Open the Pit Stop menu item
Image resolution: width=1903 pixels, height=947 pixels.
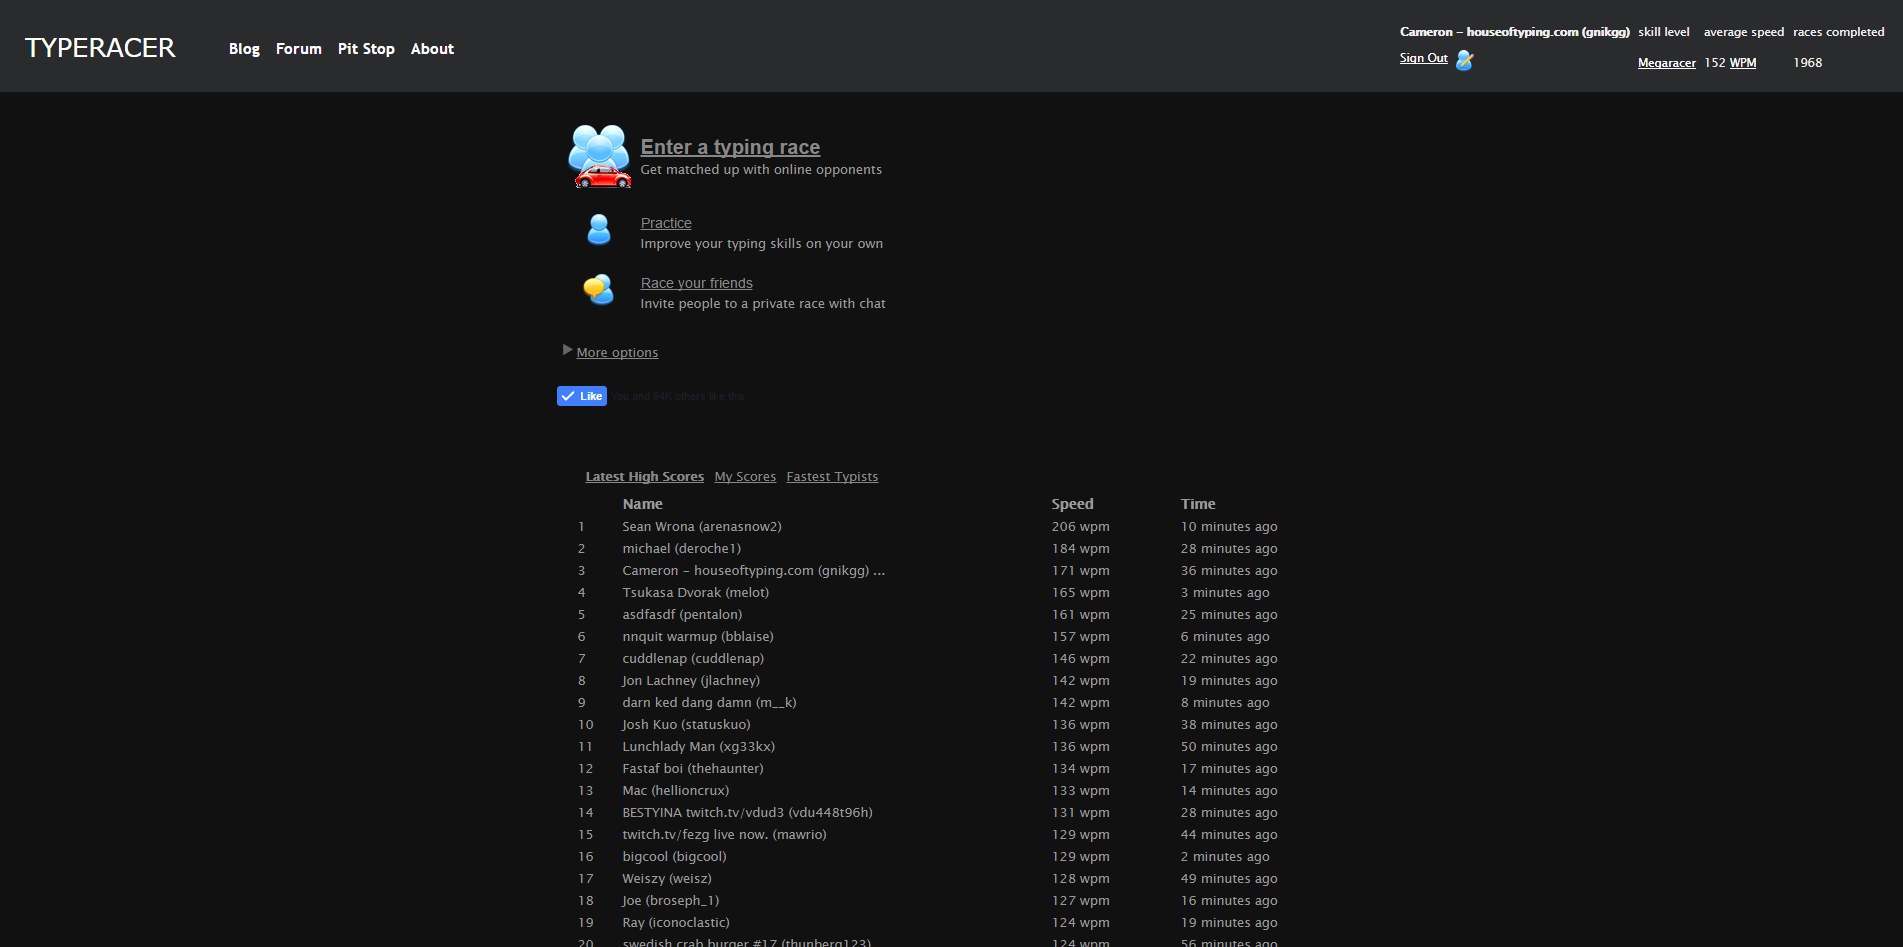point(366,49)
